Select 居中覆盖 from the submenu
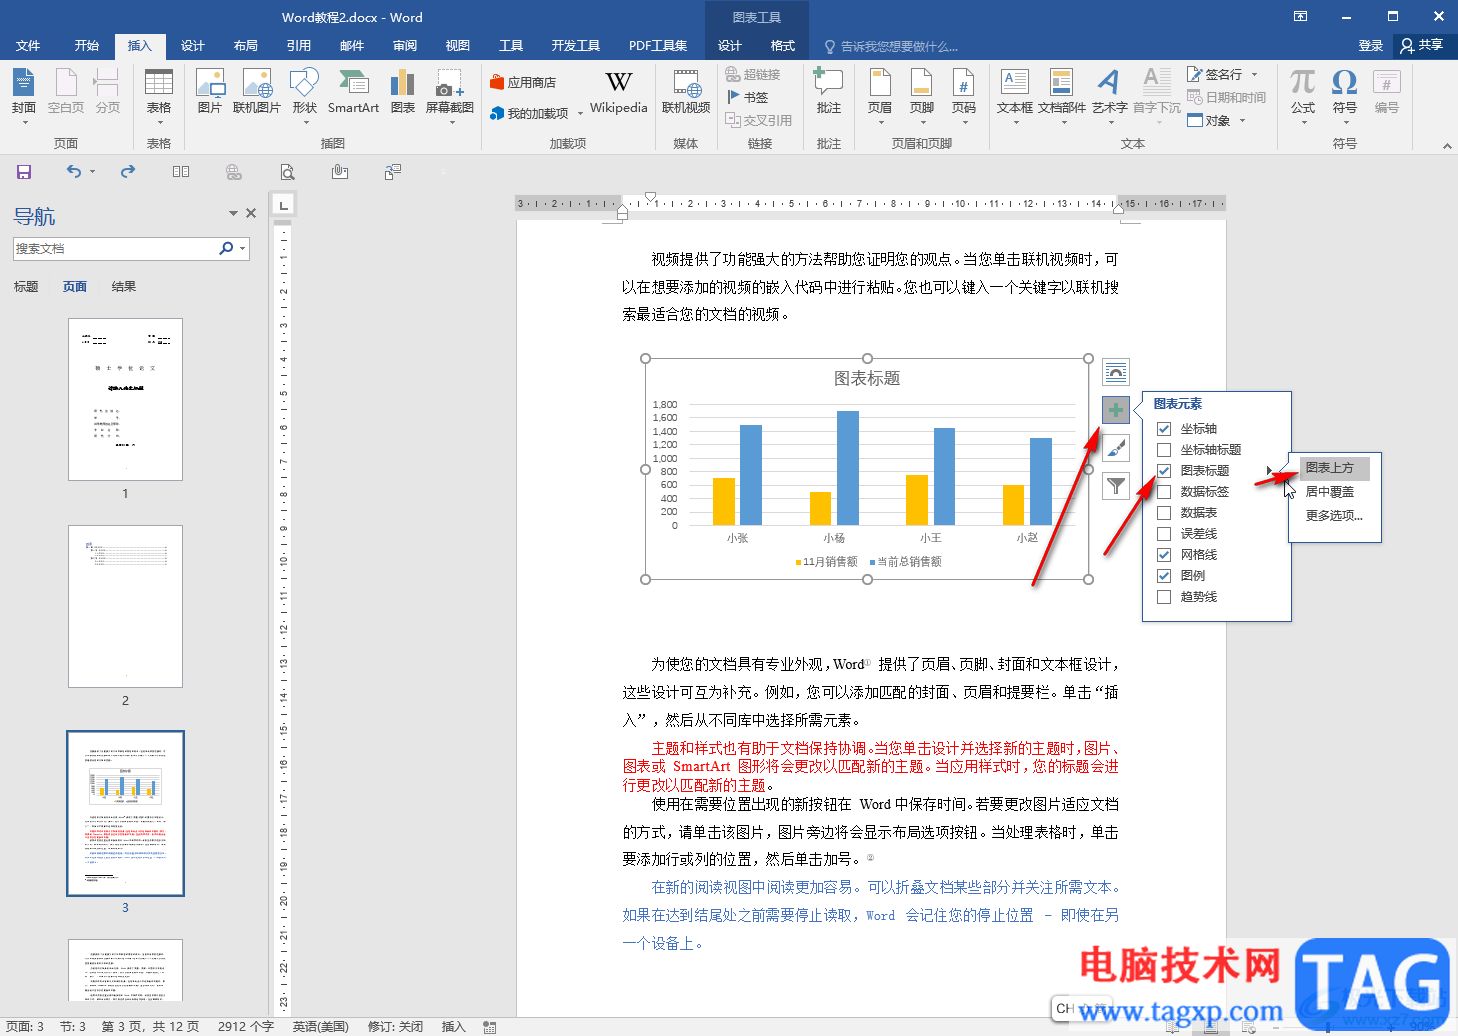 (x=1329, y=492)
